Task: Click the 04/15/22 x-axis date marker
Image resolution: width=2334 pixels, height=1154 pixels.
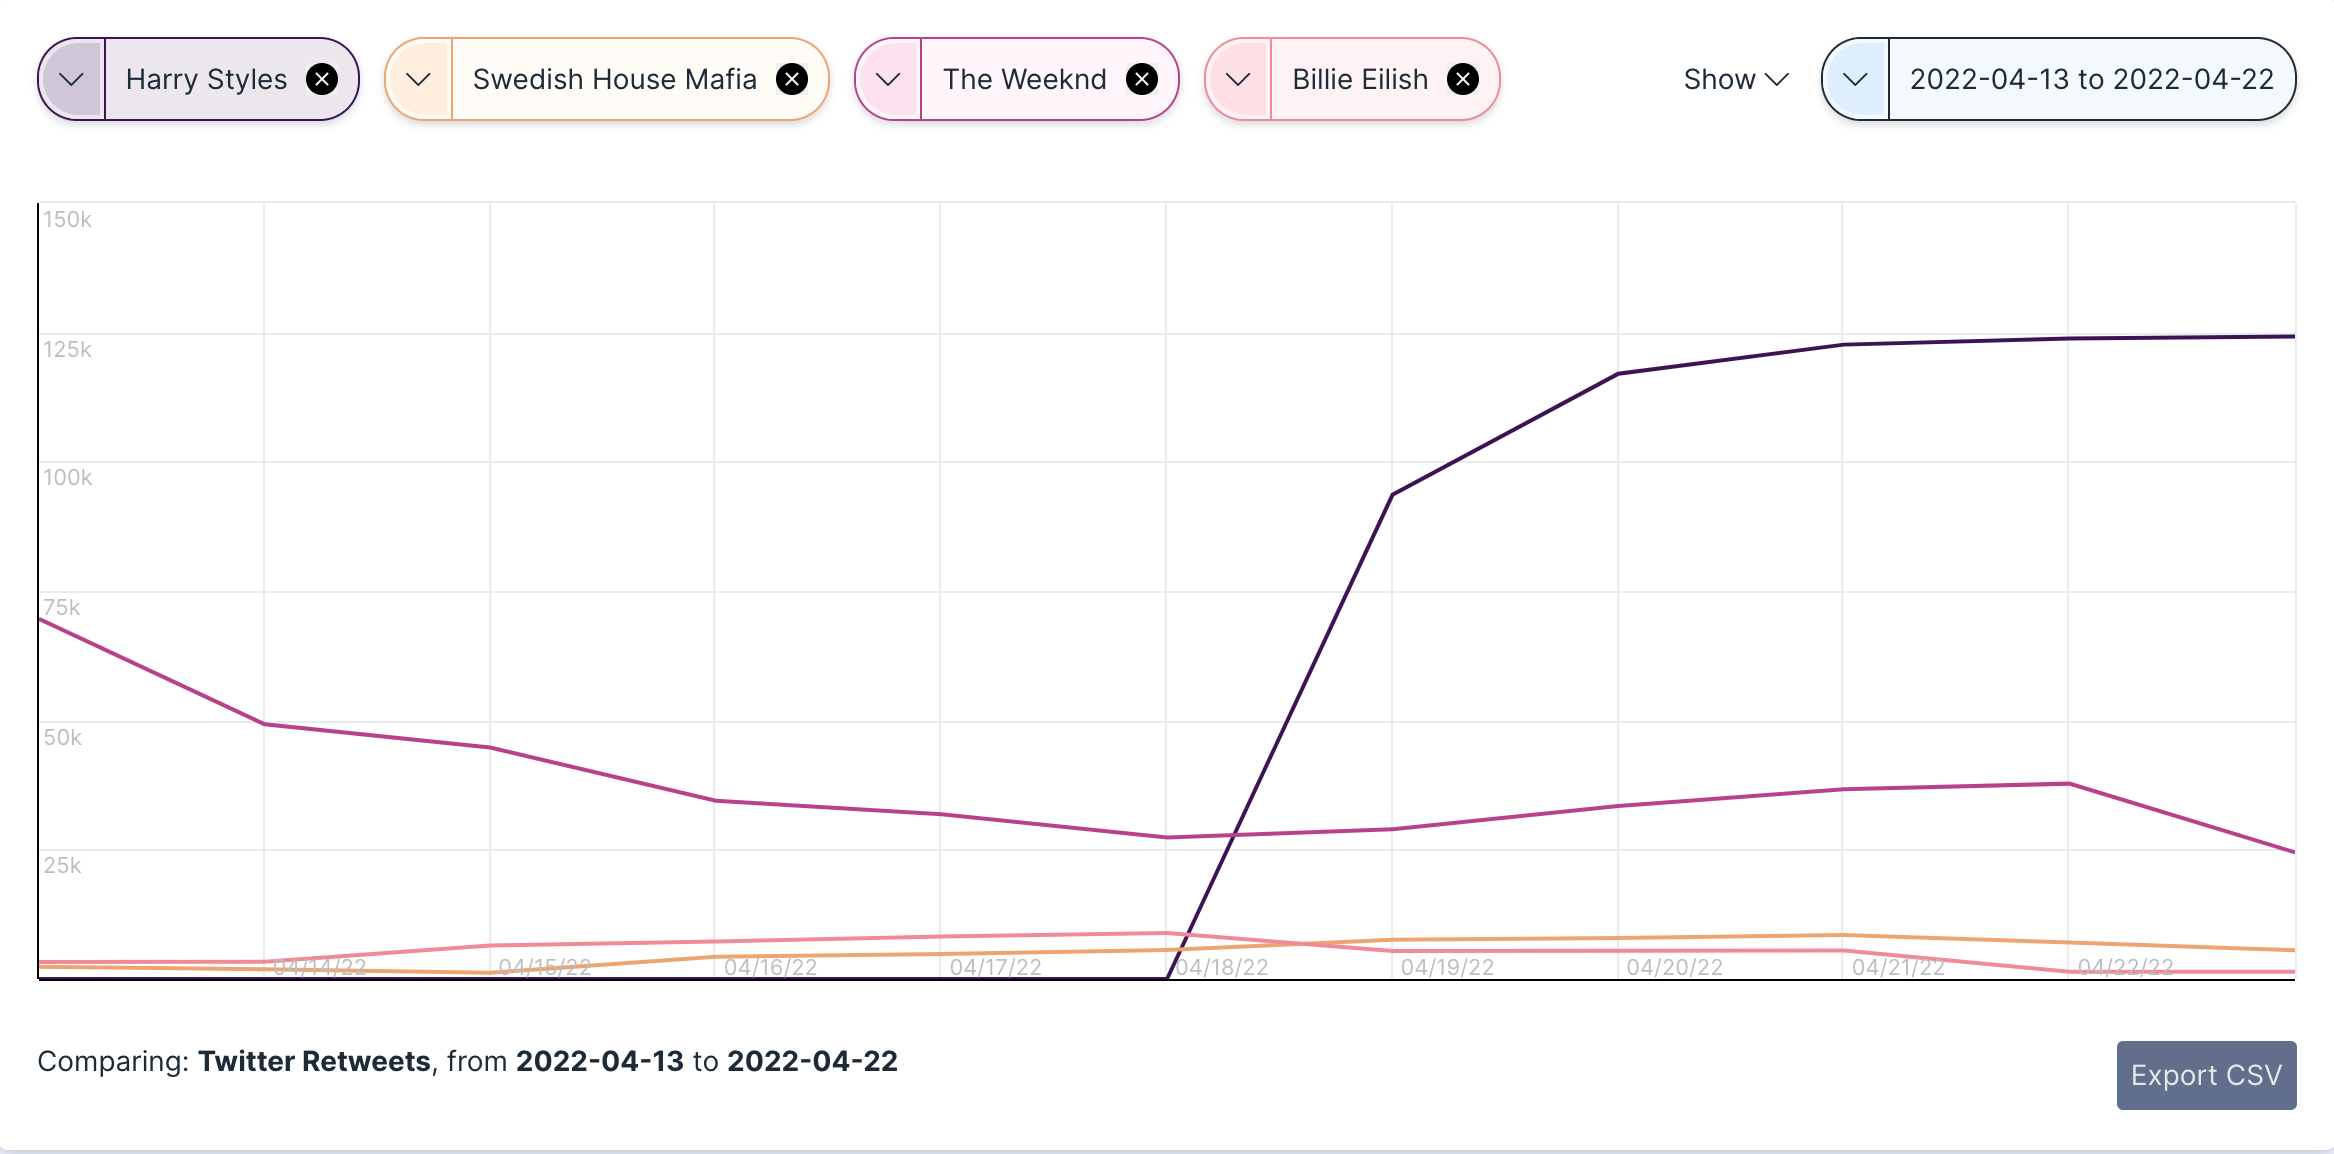Action: coord(545,967)
